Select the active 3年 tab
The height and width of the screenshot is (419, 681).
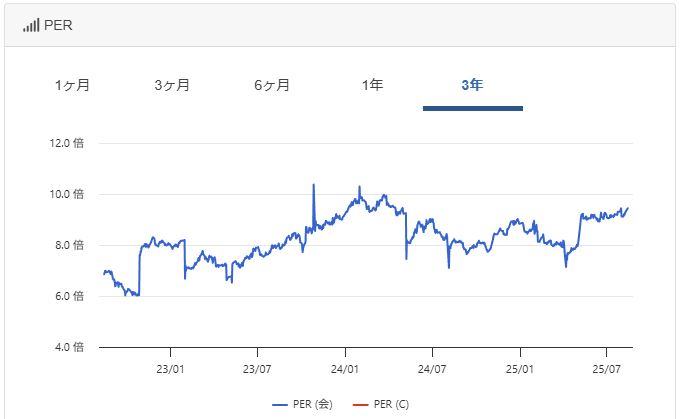[x=473, y=85]
